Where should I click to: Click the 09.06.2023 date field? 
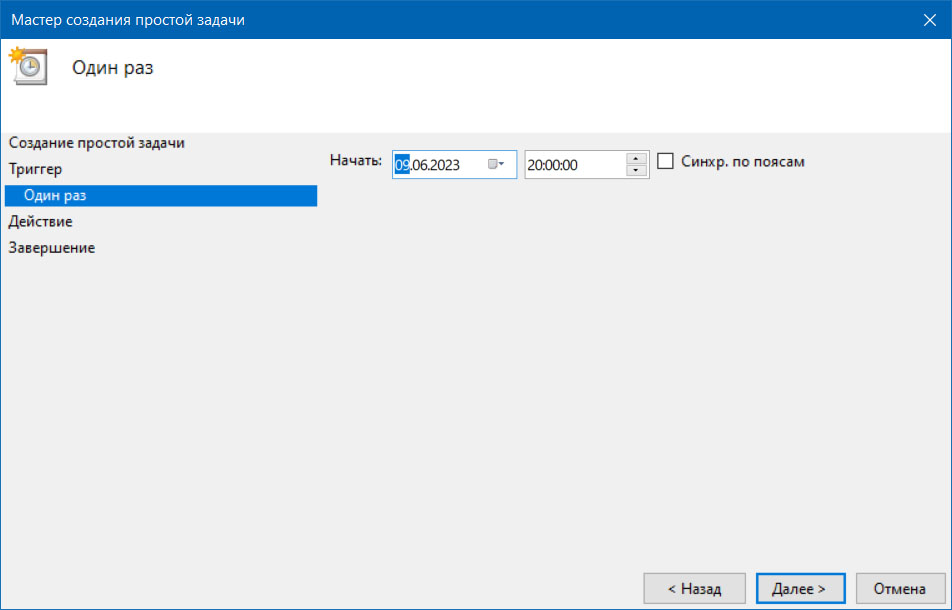[454, 164]
